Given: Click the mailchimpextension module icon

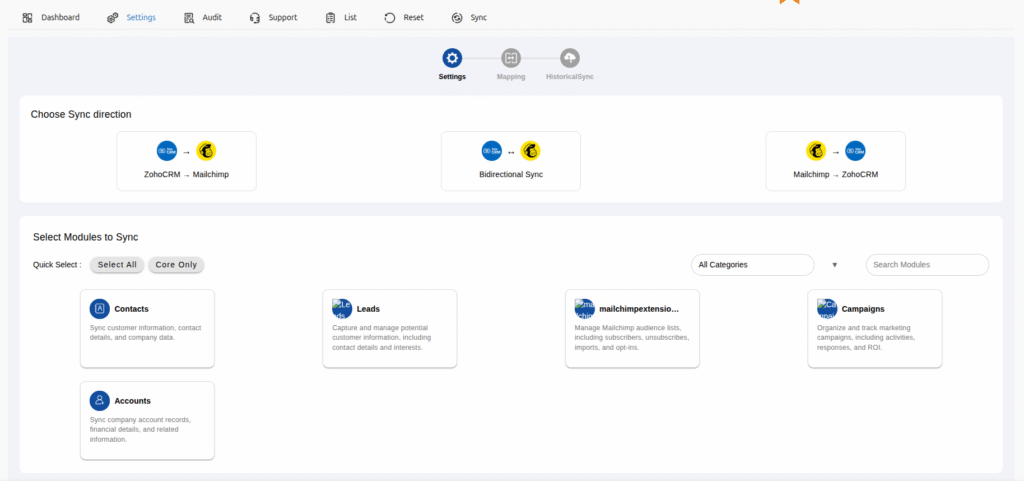Looking at the screenshot, I should (x=584, y=309).
